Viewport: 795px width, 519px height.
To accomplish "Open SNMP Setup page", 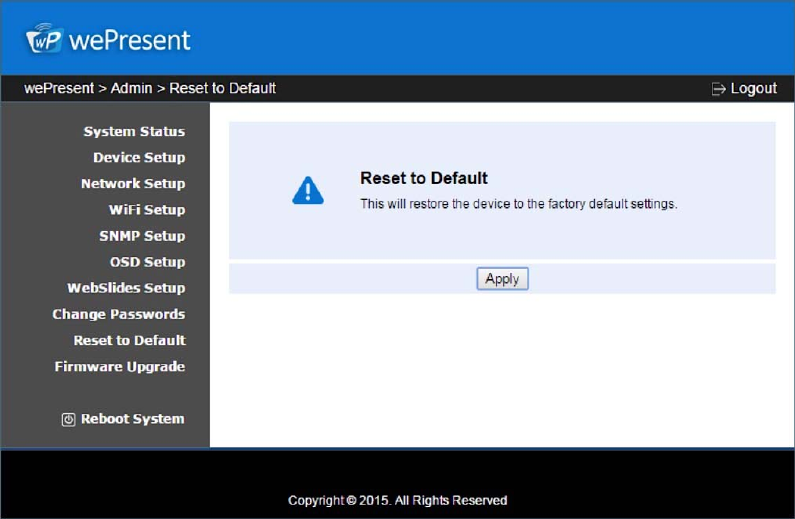I will pyautogui.click(x=142, y=236).
